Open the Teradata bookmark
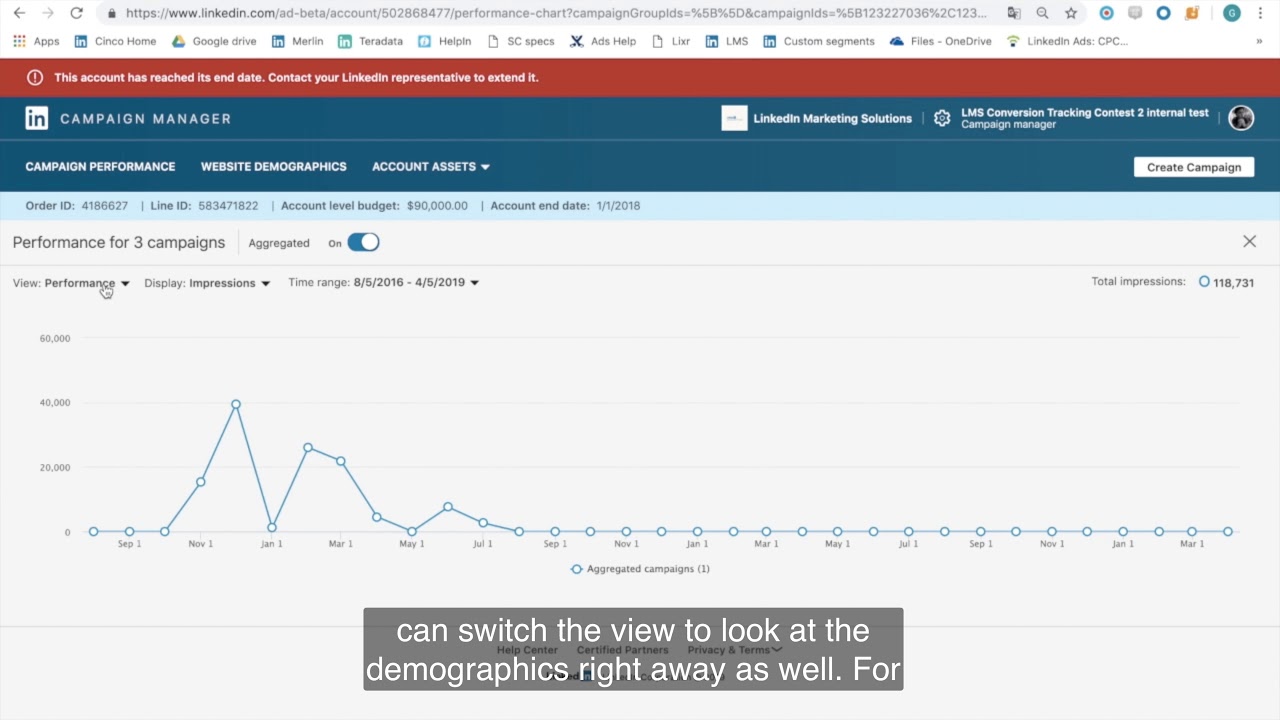This screenshot has width=1280, height=720. tap(370, 41)
